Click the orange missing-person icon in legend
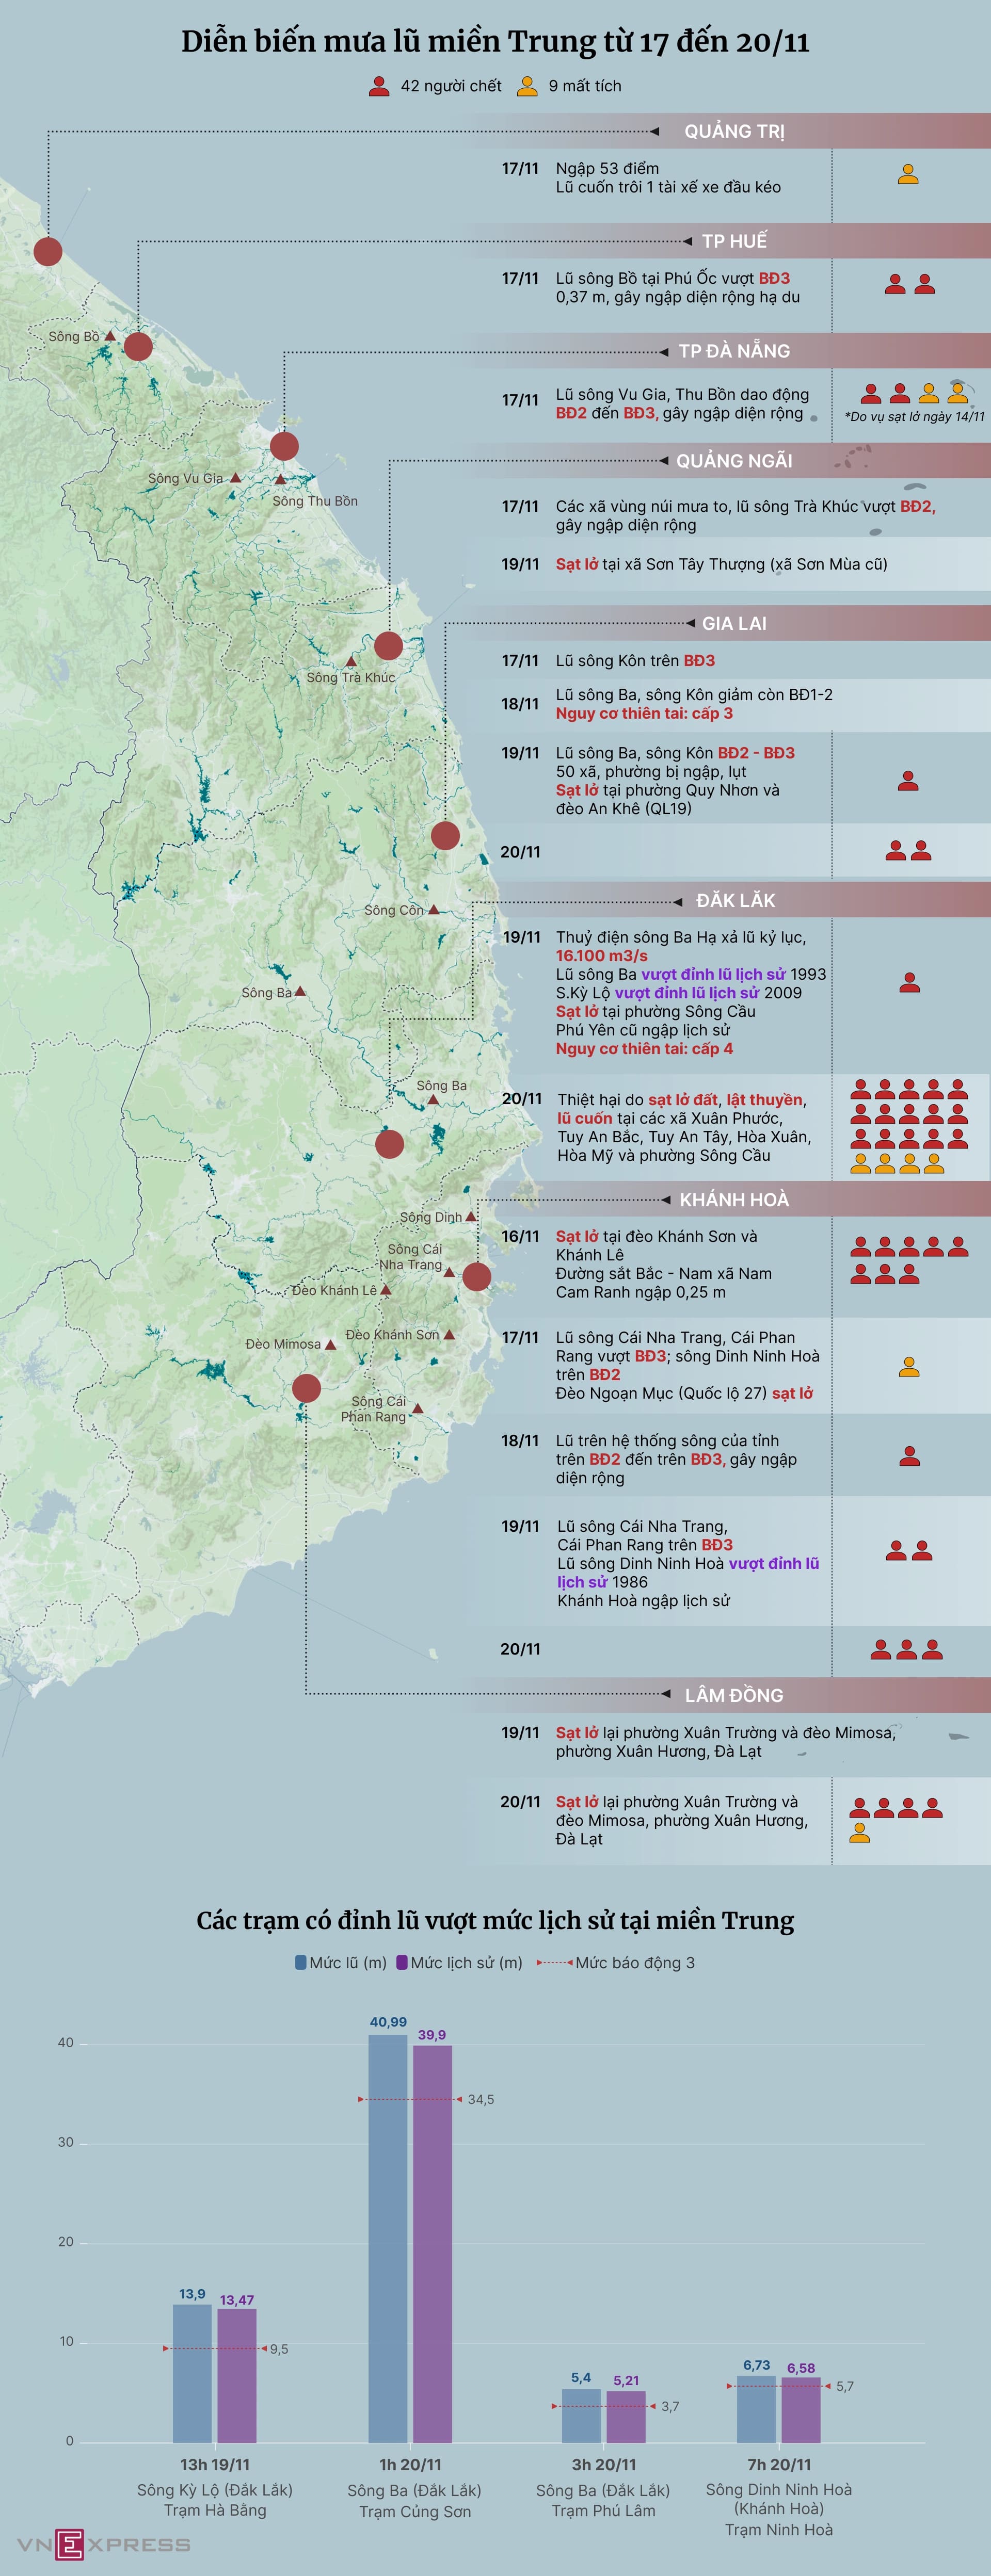The image size is (991, 2576). point(527,86)
